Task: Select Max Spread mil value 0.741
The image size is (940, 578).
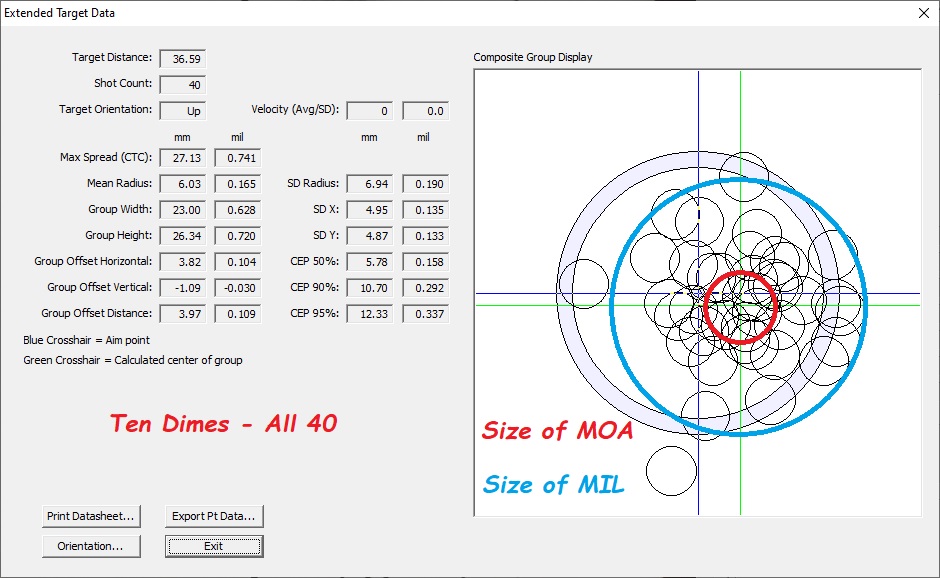Action: tap(238, 158)
